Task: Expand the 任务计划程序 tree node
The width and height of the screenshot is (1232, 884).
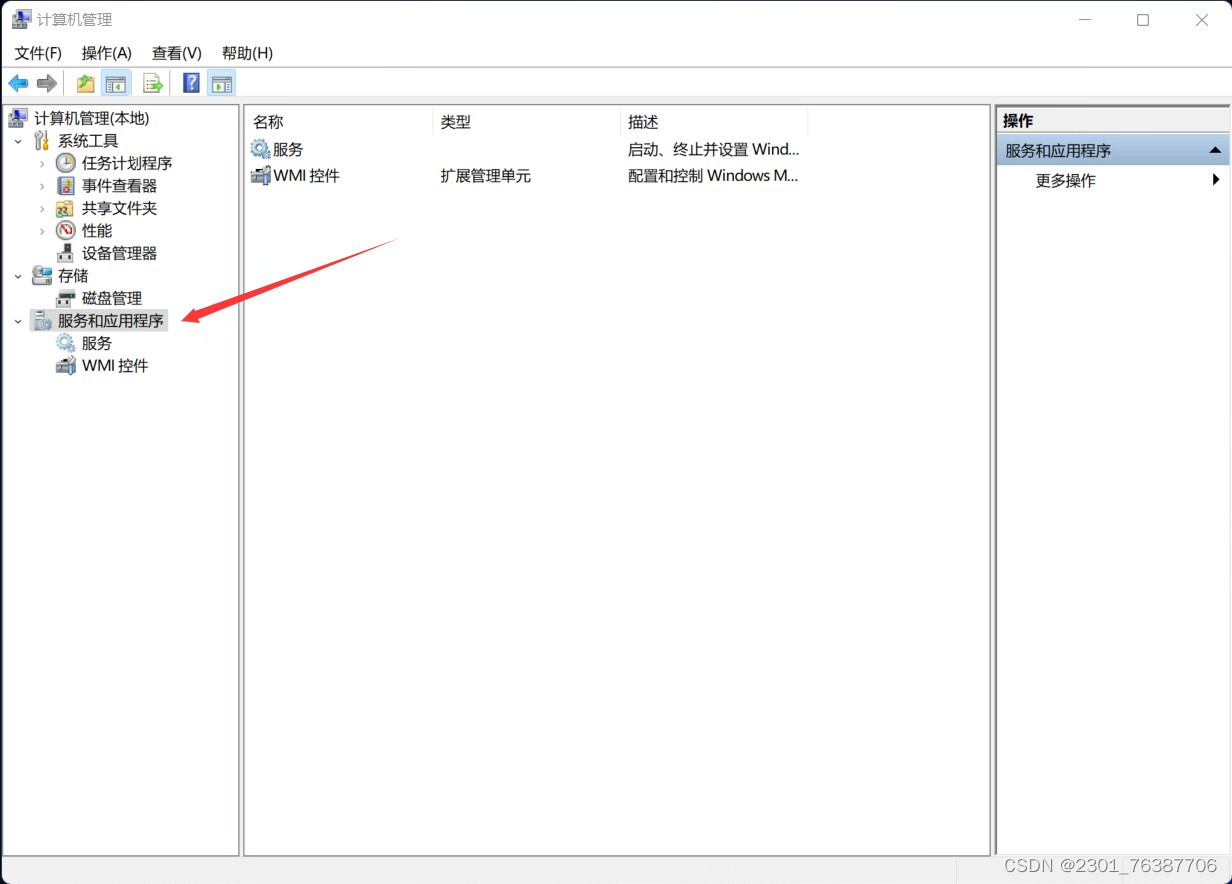Action: (x=42, y=163)
